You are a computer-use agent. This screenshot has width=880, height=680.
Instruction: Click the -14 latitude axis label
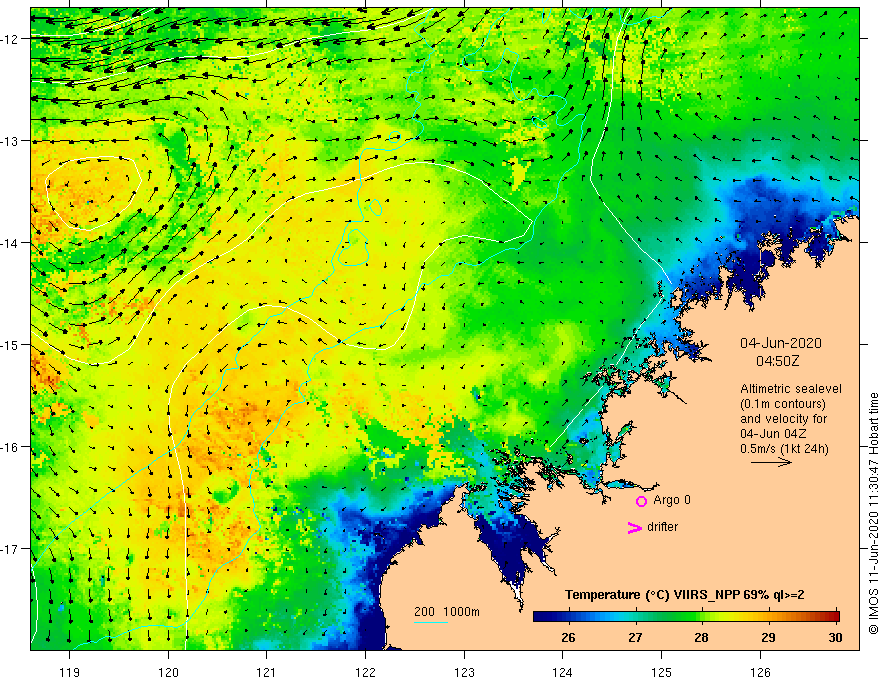click(x=11, y=243)
